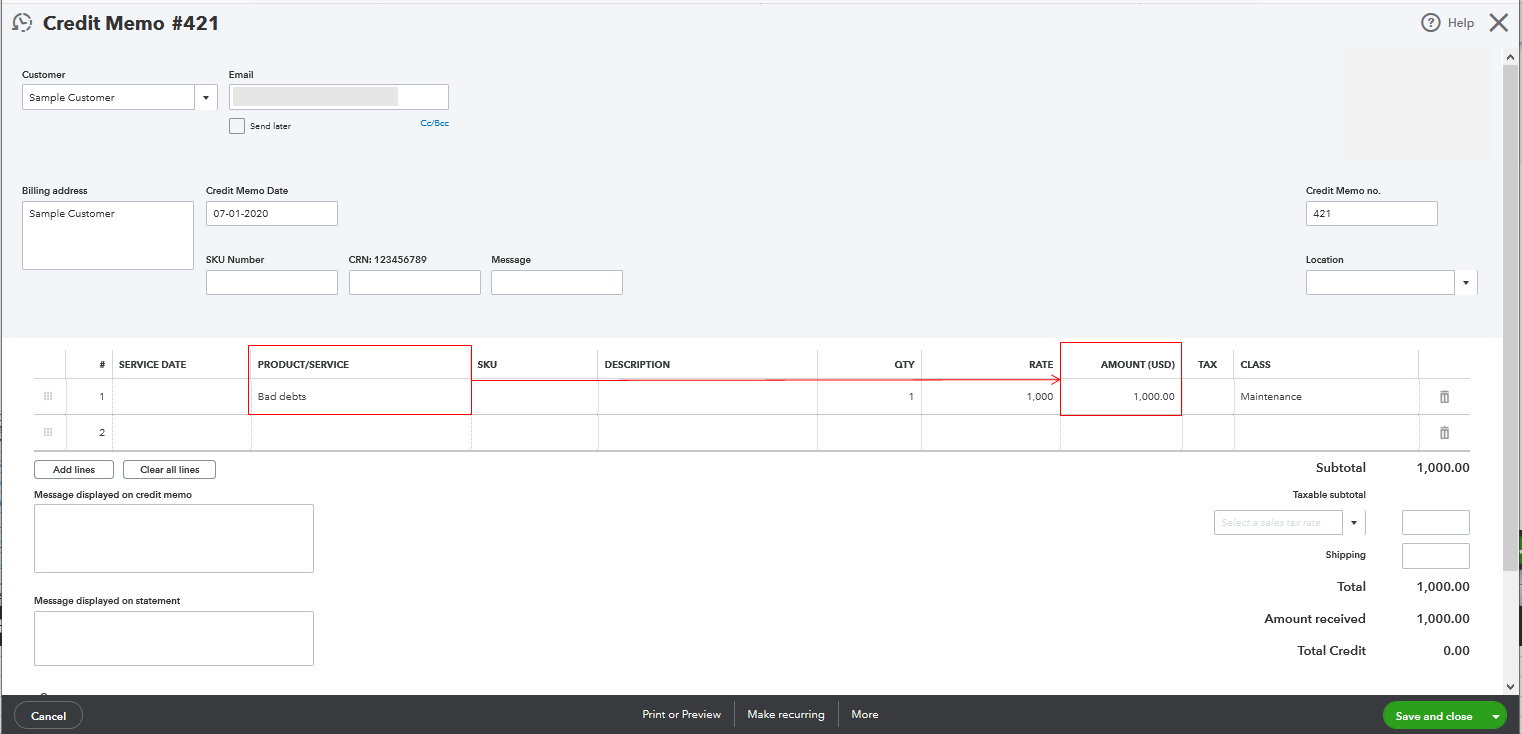
Task: Open Cc/Bcc fields
Action: [434, 121]
